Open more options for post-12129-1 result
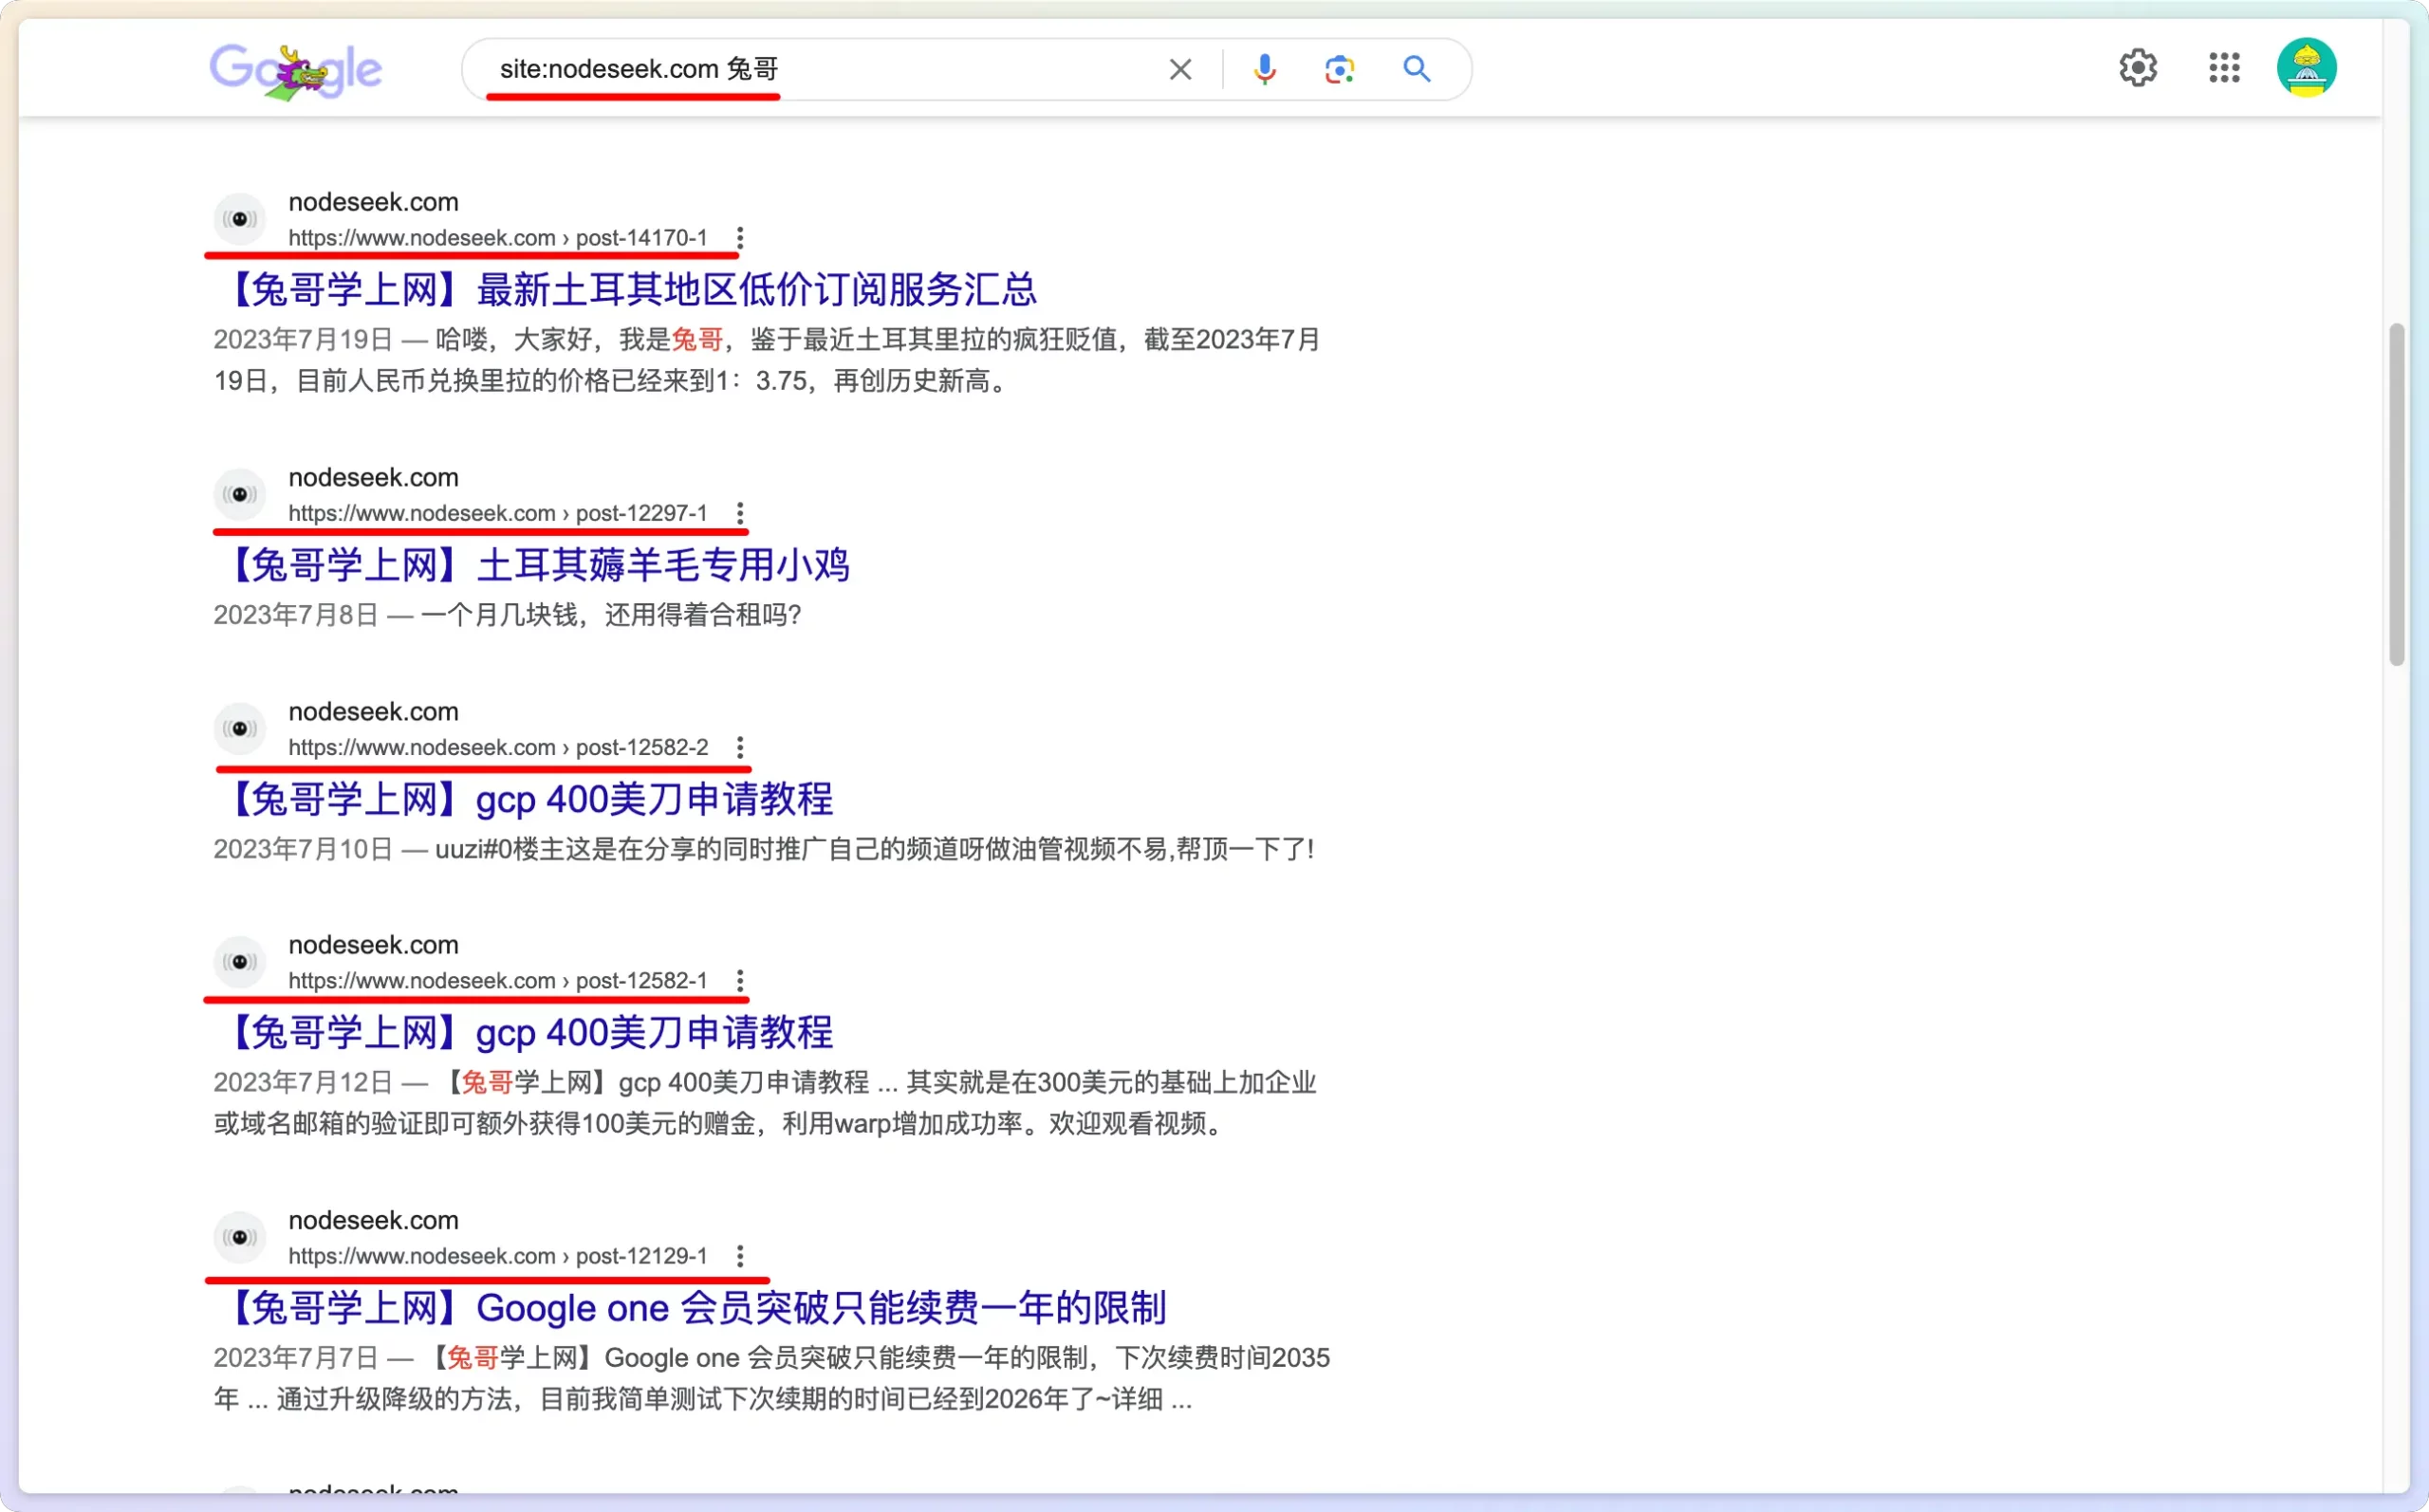Screen dimensions: 2429x1512 [x=740, y=1256]
